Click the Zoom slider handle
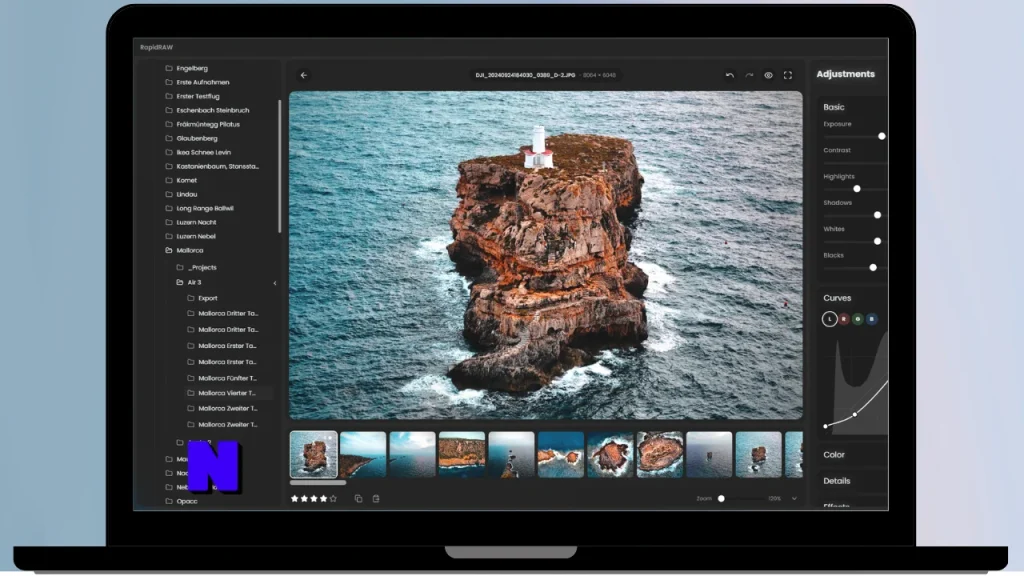 point(721,498)
